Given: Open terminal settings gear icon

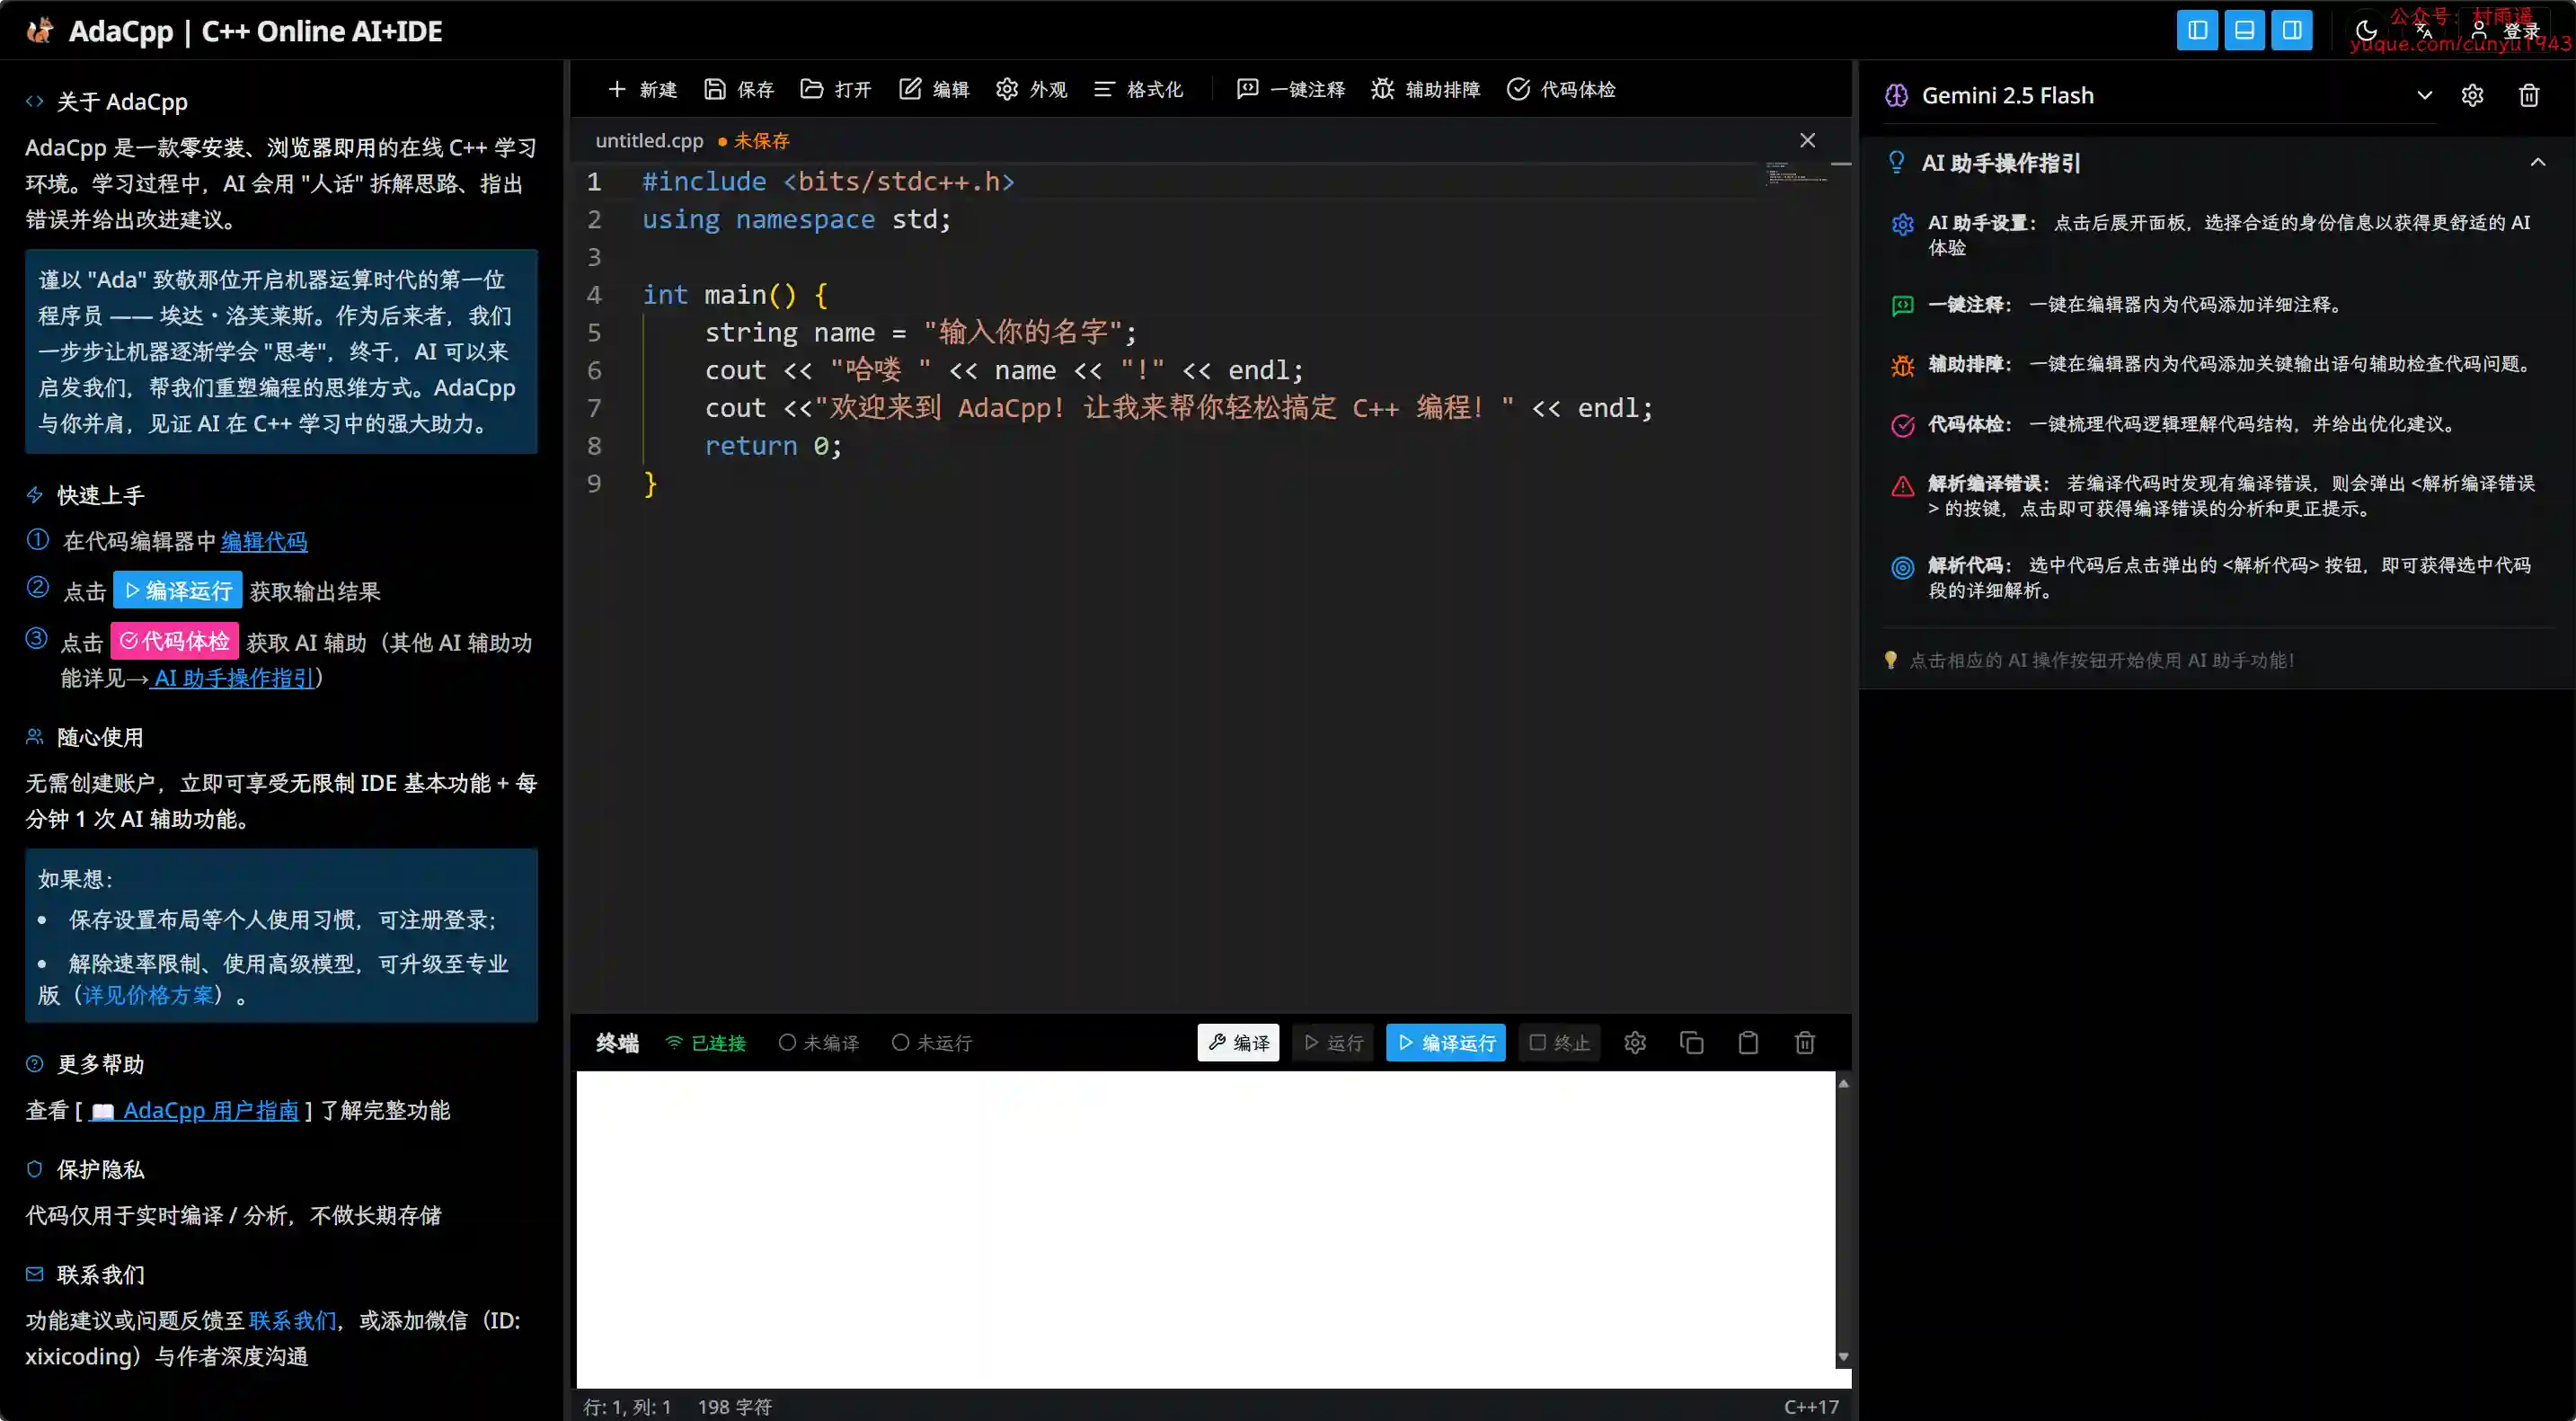Looking at the screenshot, I should (x=1635, y=1043).
